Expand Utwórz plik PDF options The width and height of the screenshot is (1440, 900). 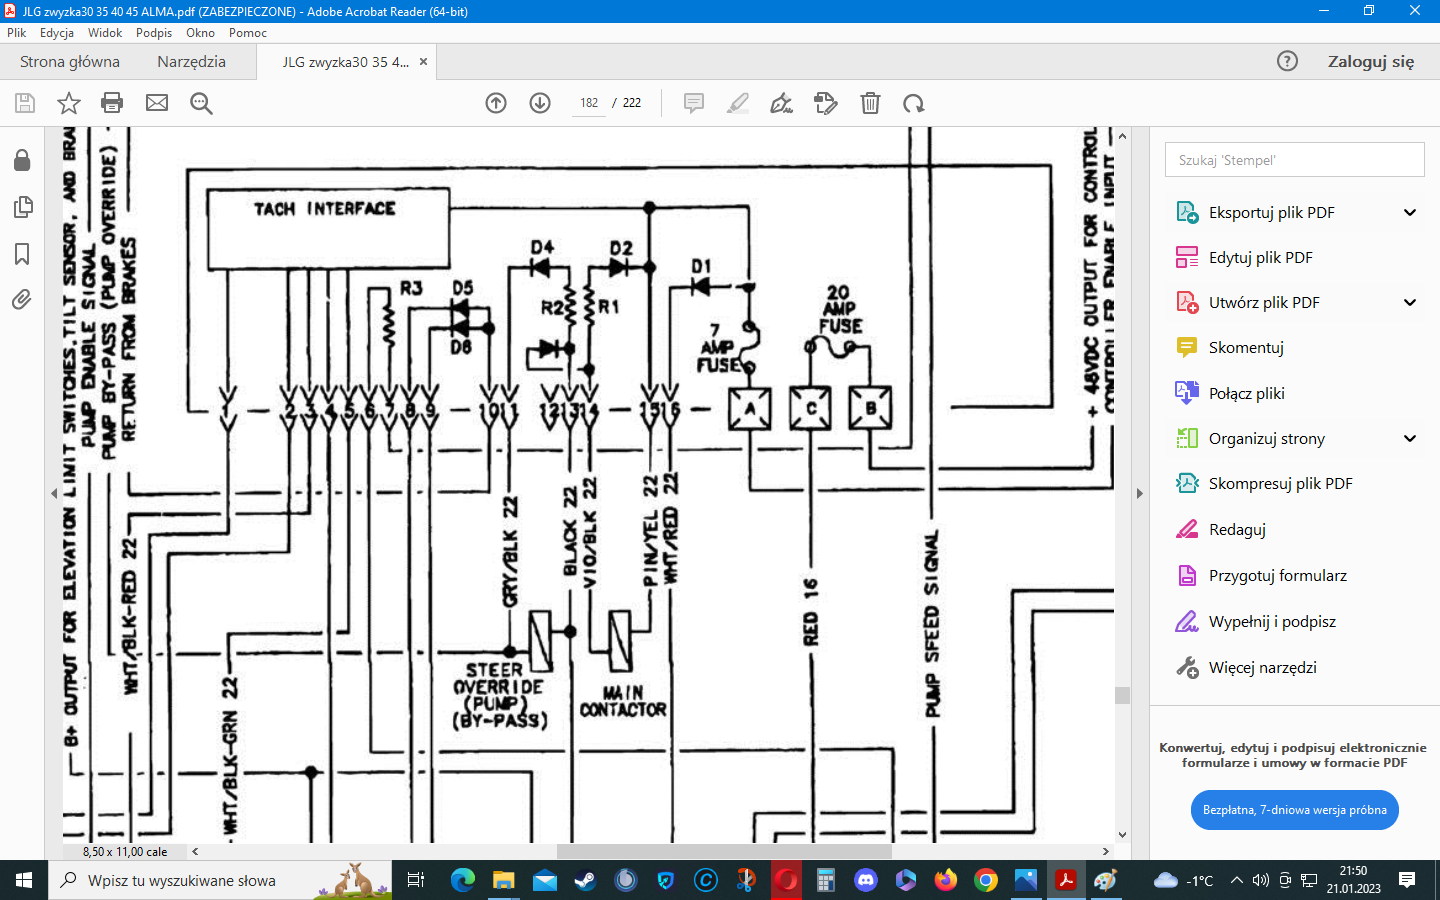pyautogui.click(x=1410, y=302)
